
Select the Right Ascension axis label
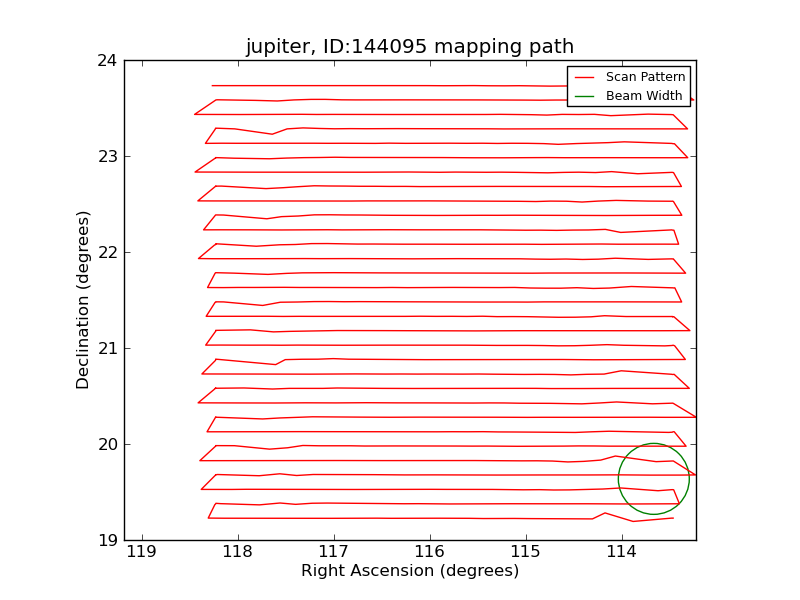tap(410, 571)
